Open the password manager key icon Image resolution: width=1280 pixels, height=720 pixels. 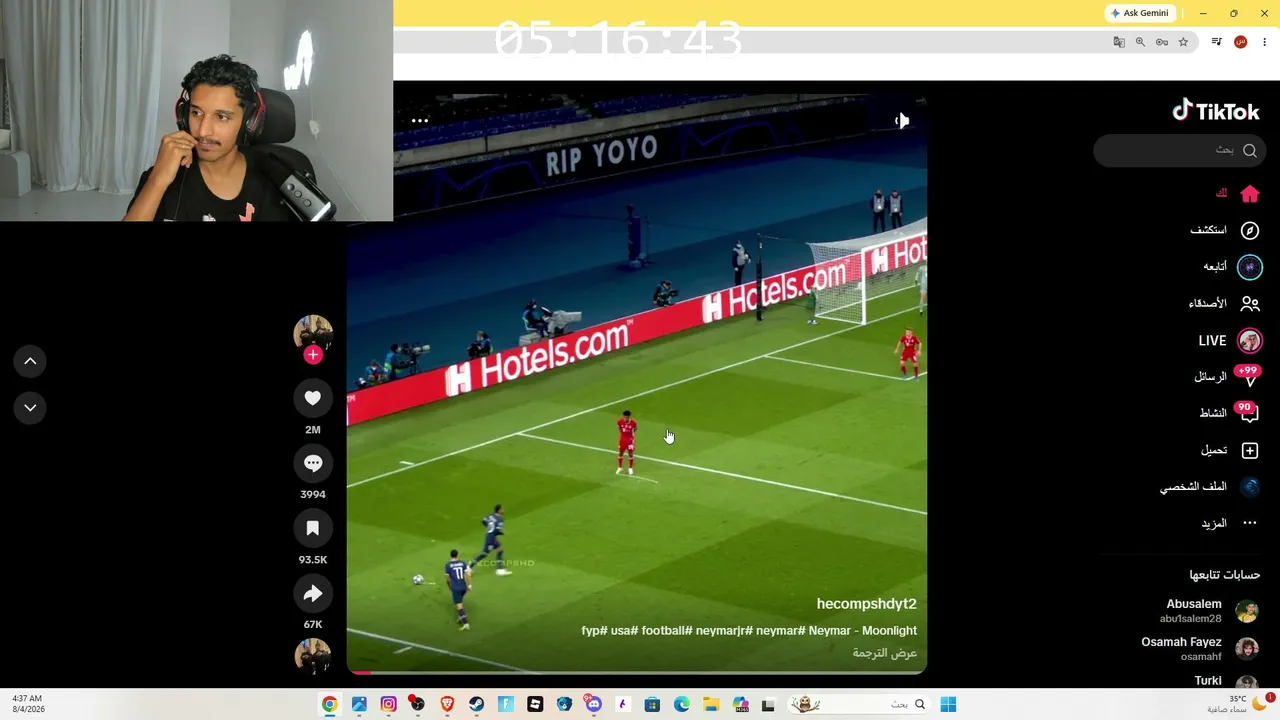[1161, 42]
